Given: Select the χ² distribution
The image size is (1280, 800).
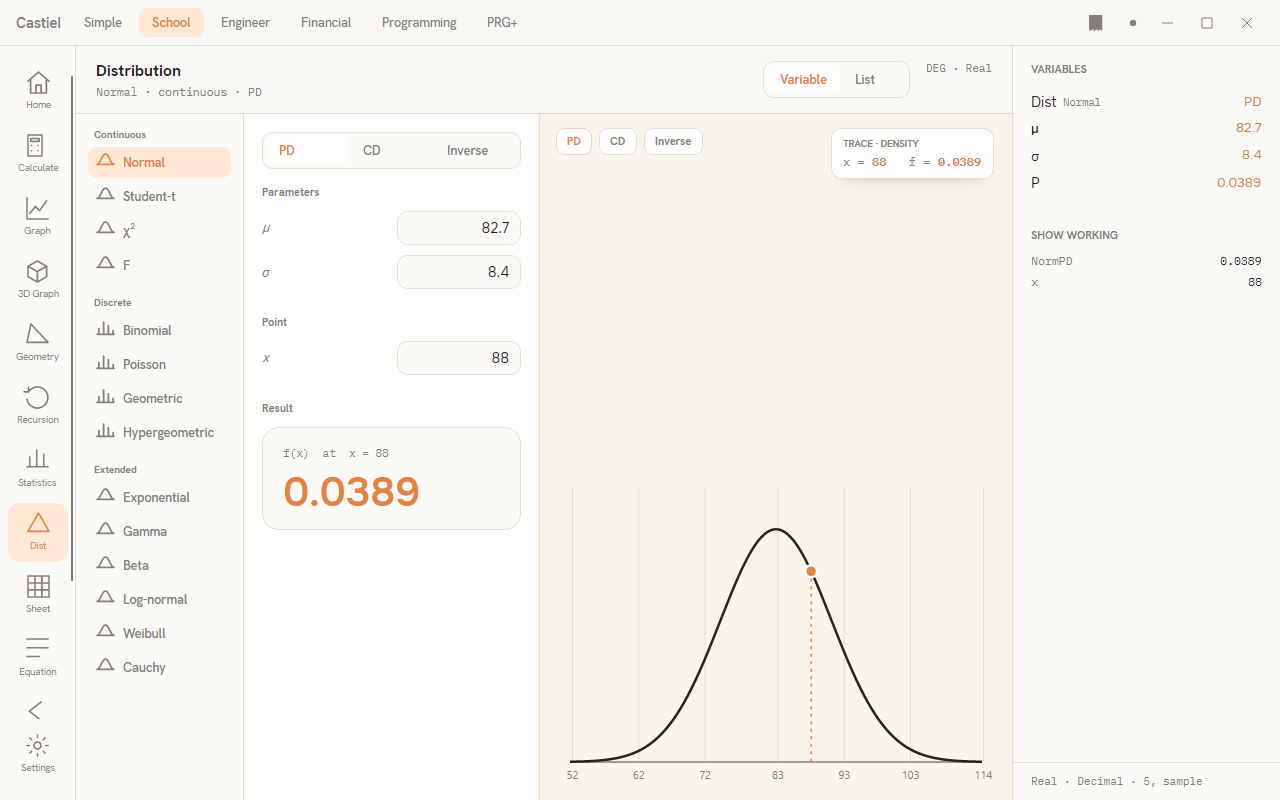Looking at the screenshot, I should 159,230.
